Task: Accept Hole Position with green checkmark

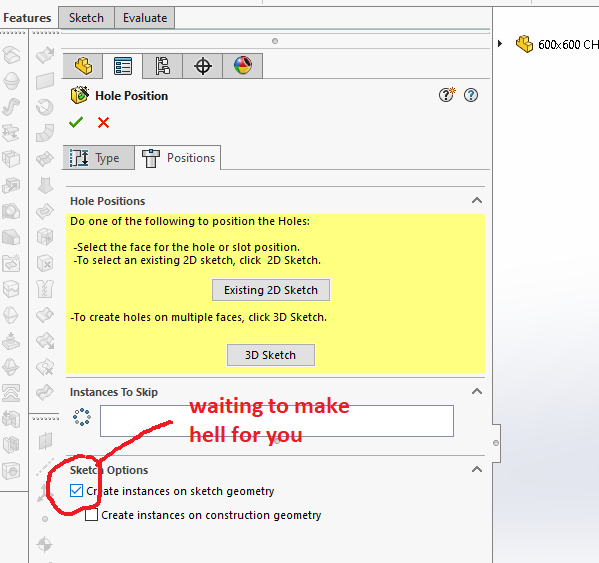Action: coord(76,123)
